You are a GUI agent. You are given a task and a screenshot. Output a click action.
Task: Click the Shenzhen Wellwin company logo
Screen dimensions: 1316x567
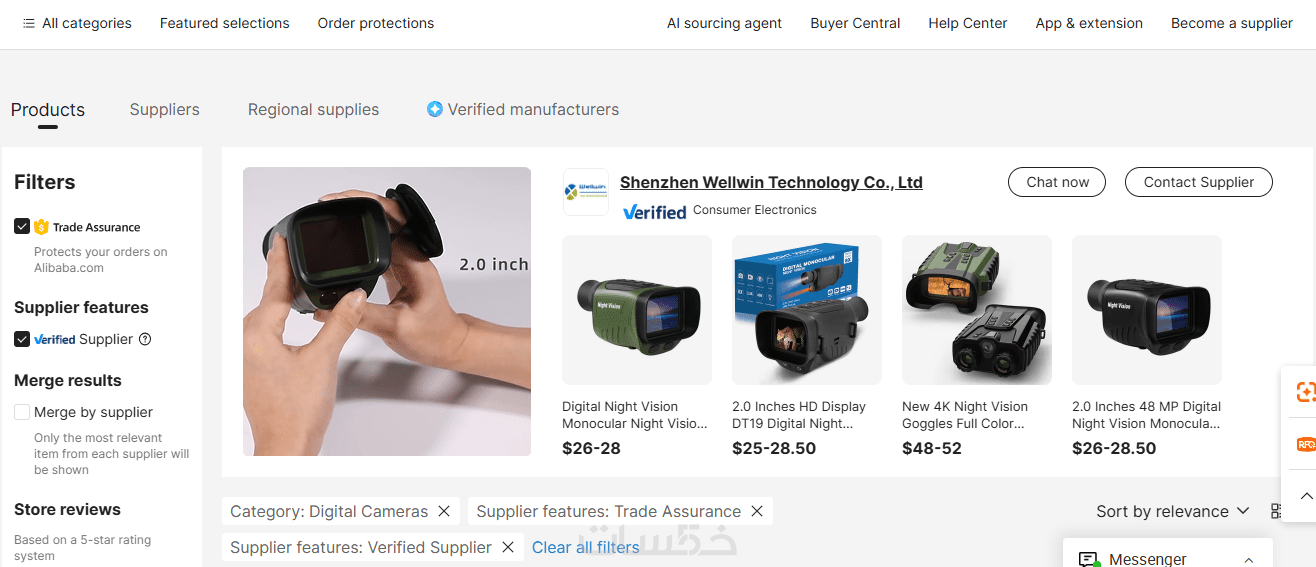(586, 192)
